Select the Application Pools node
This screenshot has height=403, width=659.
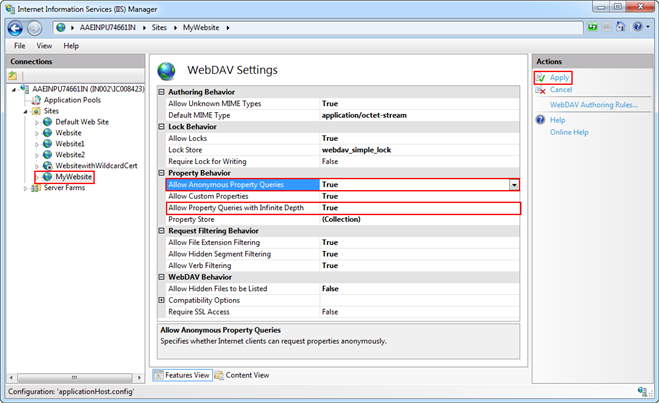pos(71,99)
